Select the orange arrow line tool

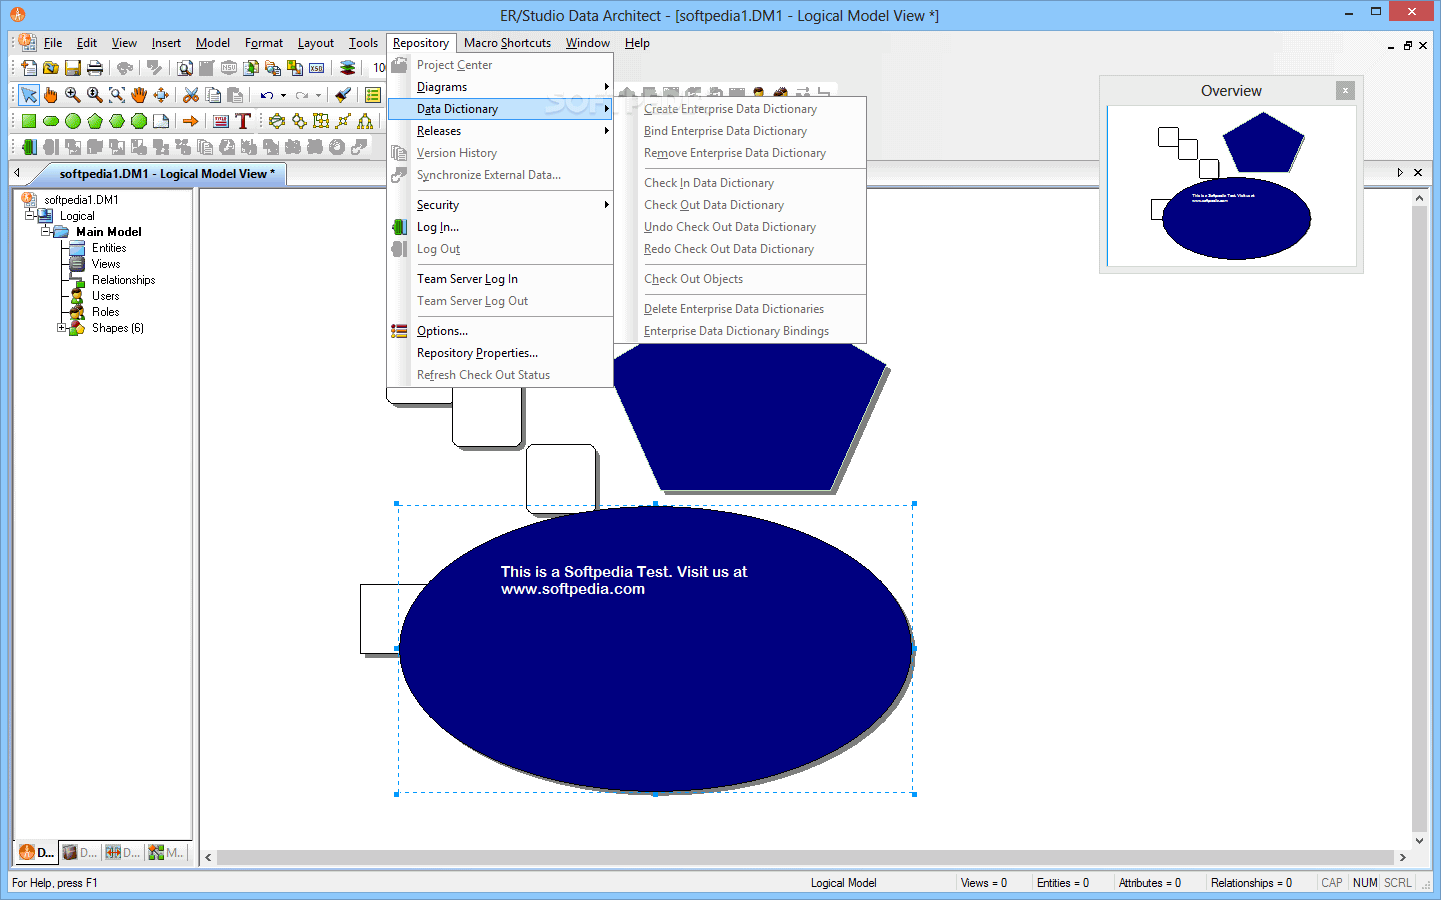click(x=191, y=121)
